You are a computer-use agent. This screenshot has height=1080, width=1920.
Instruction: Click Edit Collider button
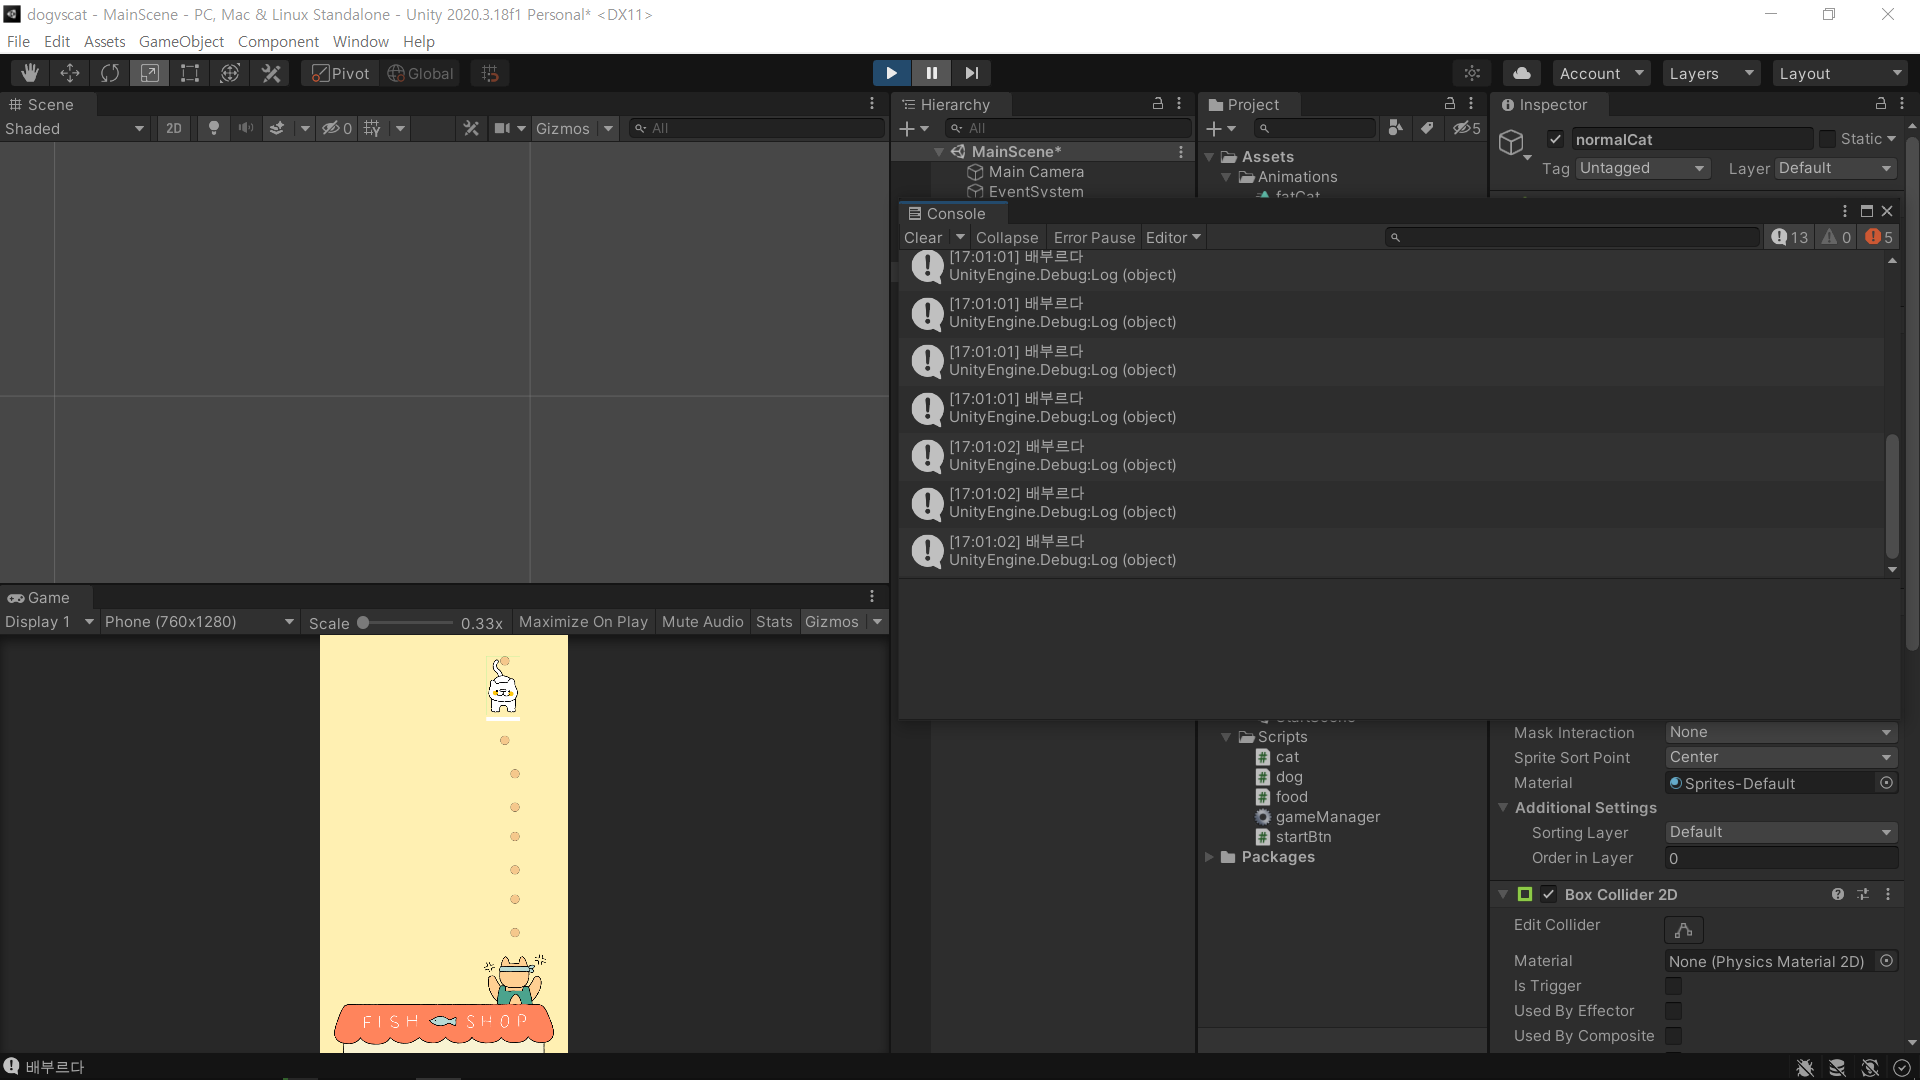pos(1684,930)
